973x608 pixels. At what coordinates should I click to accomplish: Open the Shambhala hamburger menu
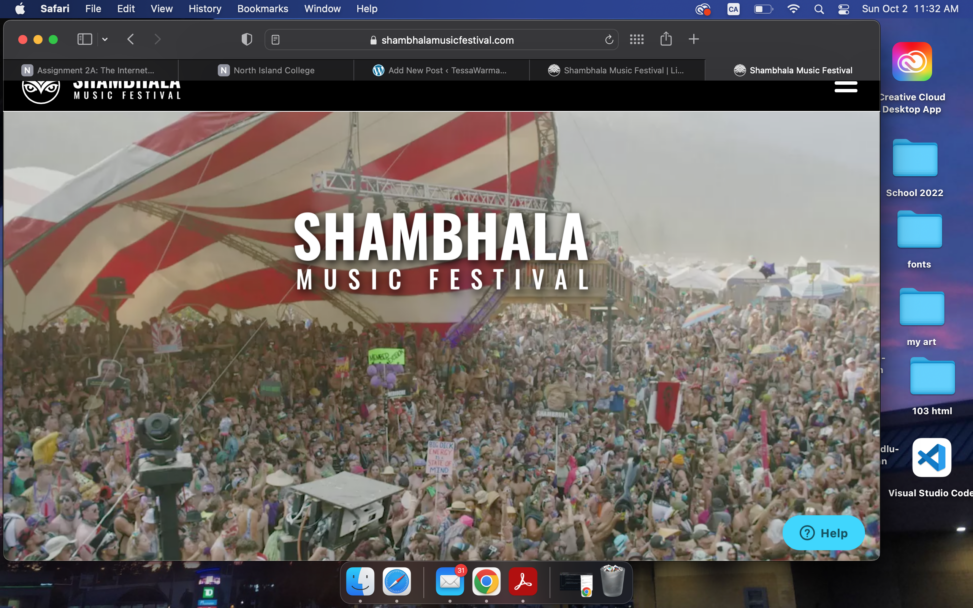(846, 87)
